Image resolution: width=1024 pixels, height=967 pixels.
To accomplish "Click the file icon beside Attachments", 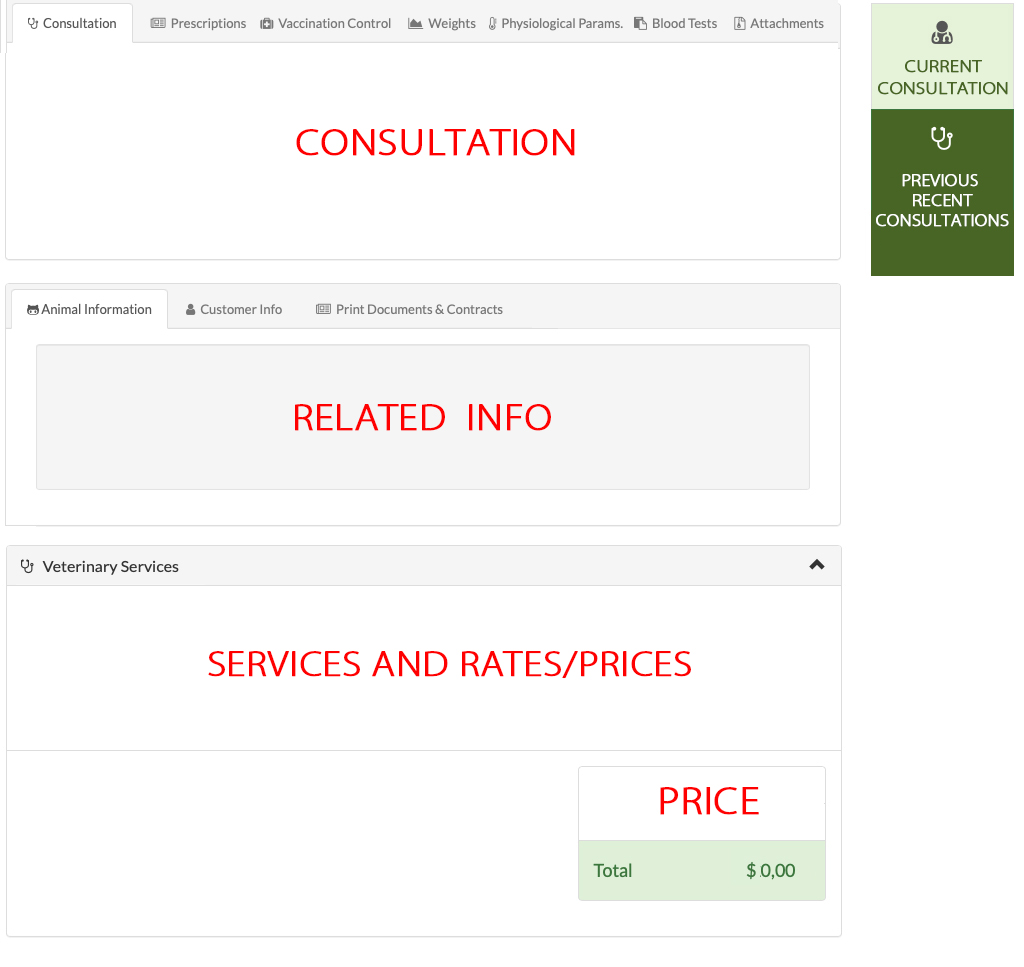I will pos(739,24).
